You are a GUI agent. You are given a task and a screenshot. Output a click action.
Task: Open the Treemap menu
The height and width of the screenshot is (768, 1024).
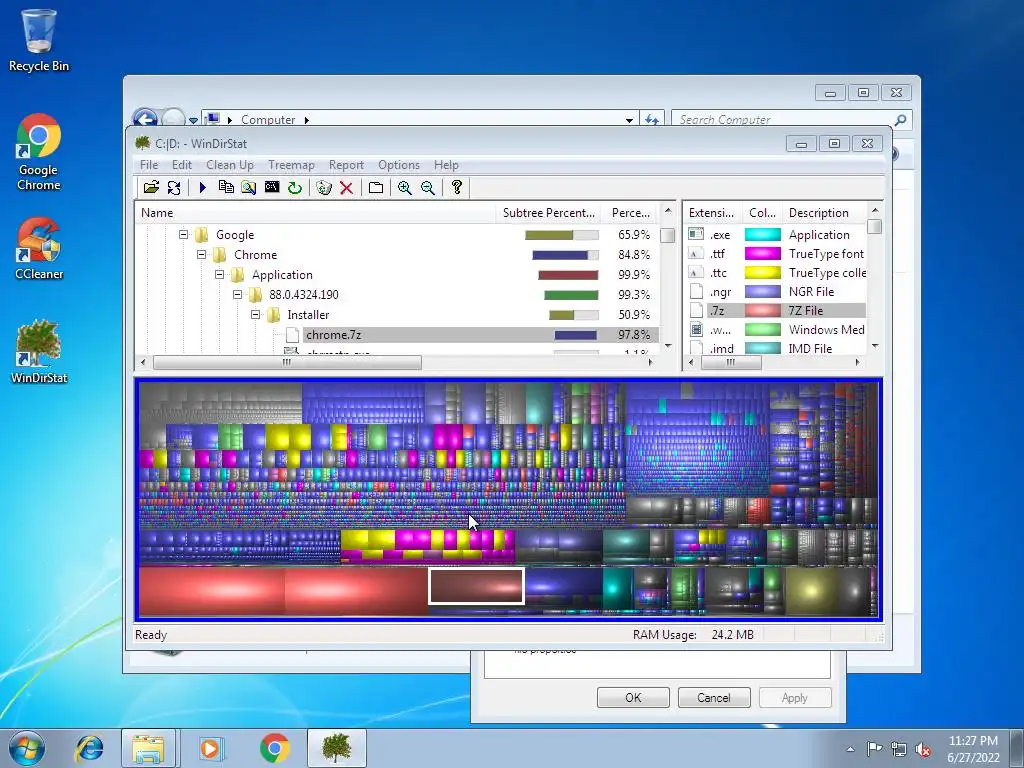pyautogui.click(x=291, y=165)
